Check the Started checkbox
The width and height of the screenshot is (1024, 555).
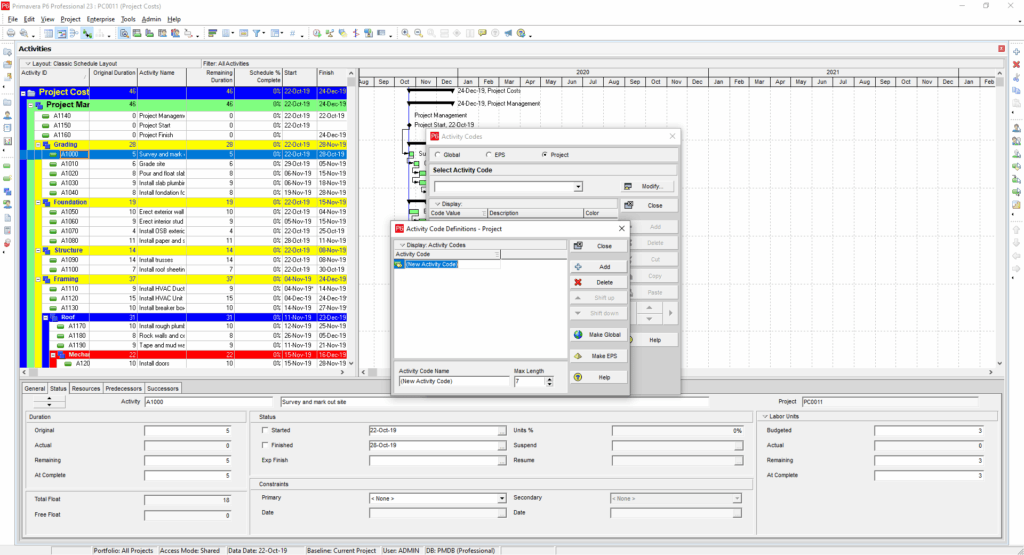[264, 430]
